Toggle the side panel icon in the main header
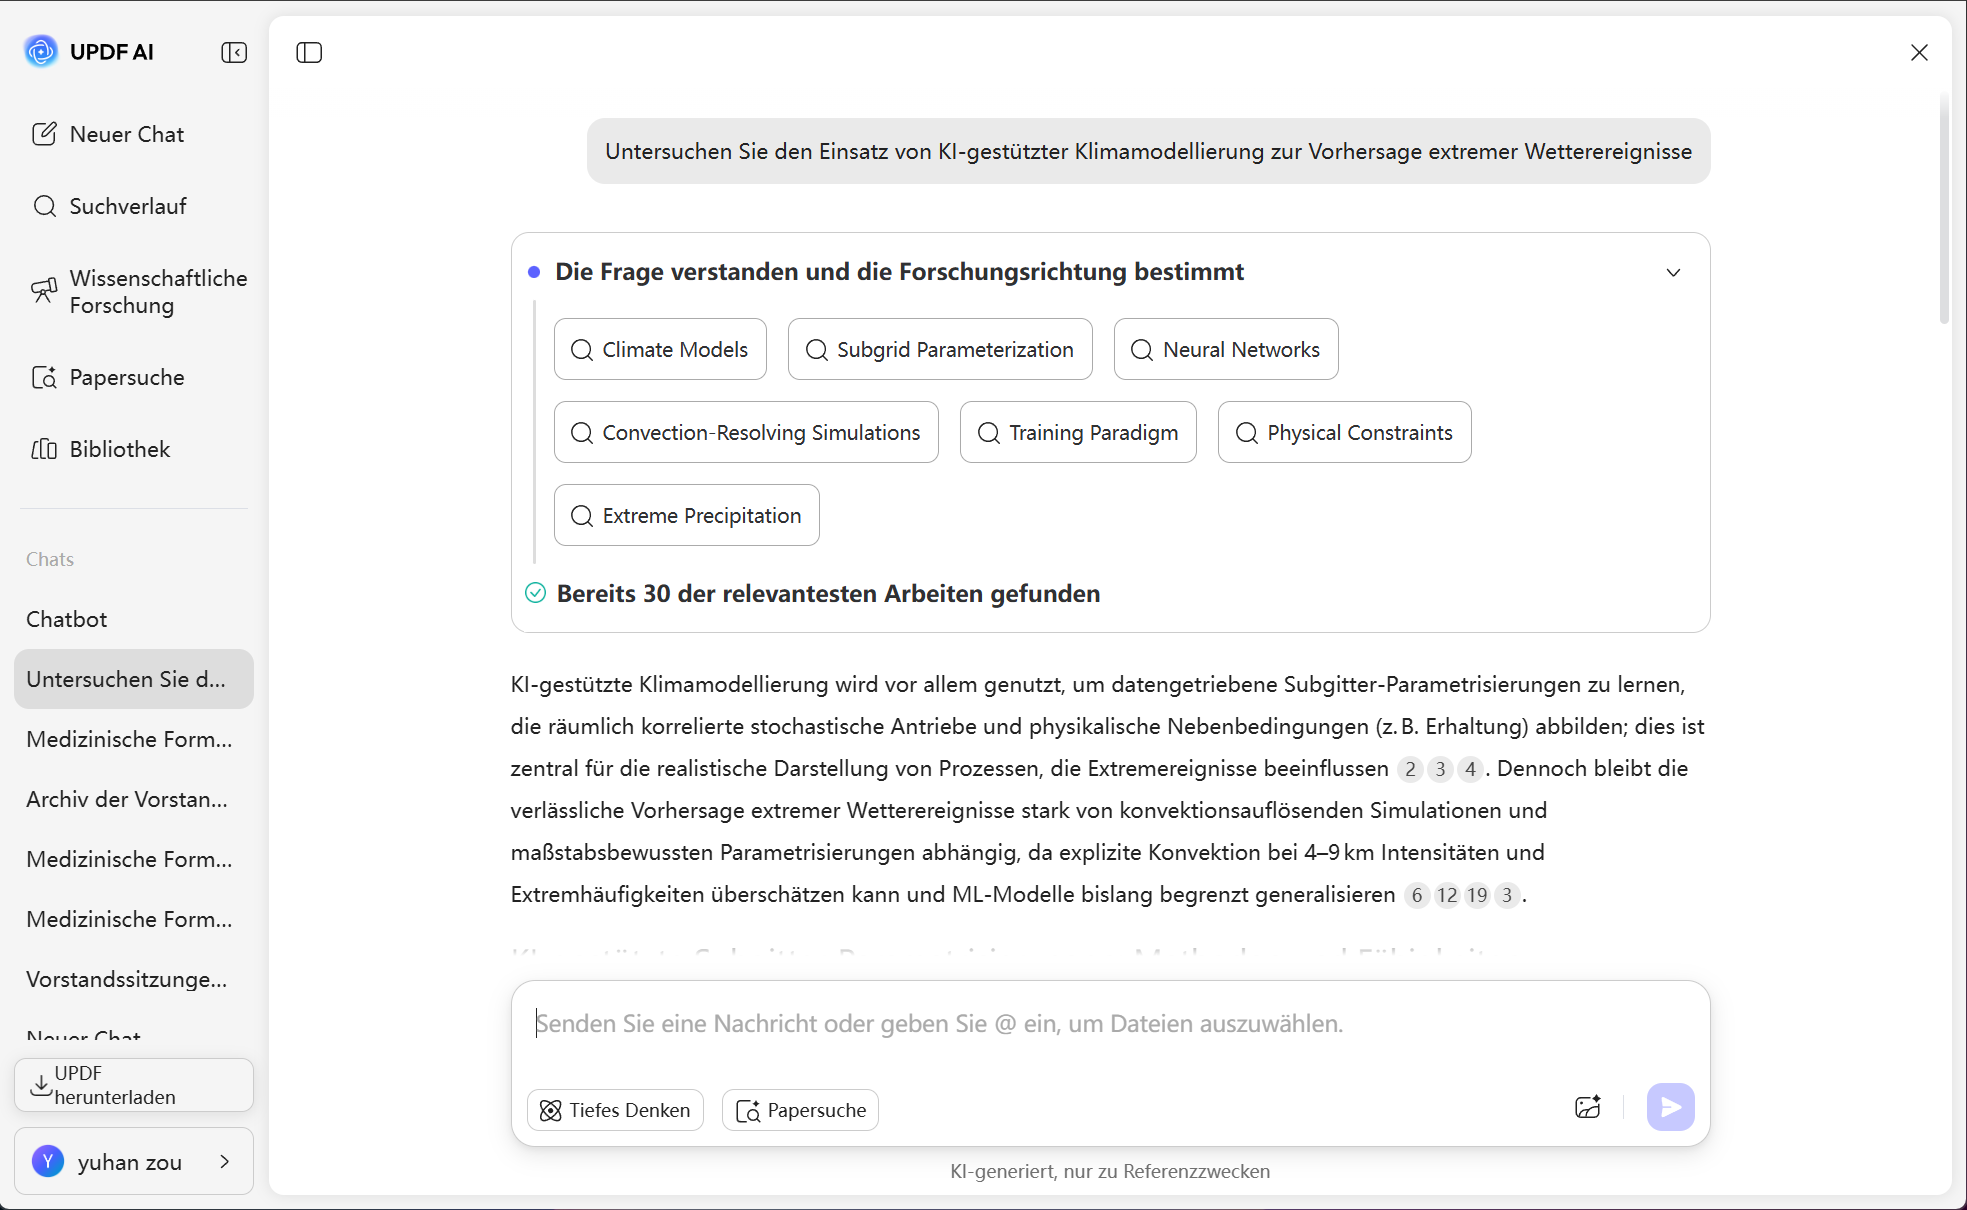The height and width of the screenshot is (1210, 1967). click(x=309, y=52)
